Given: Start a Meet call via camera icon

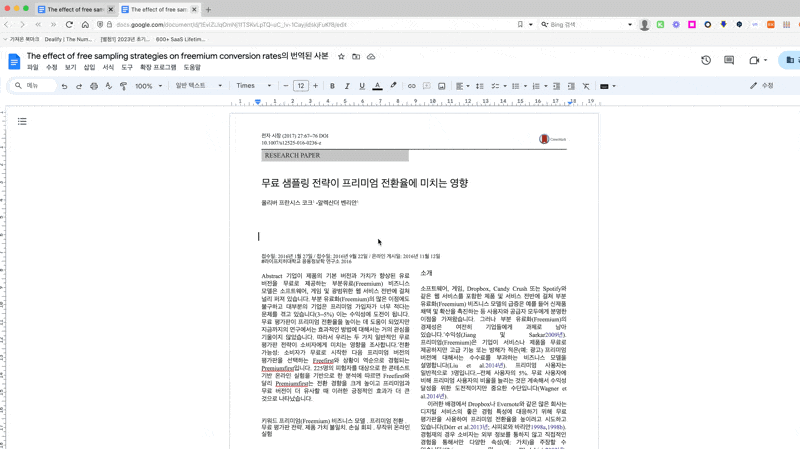Looking at the screenshot, I should pos(754,60).
